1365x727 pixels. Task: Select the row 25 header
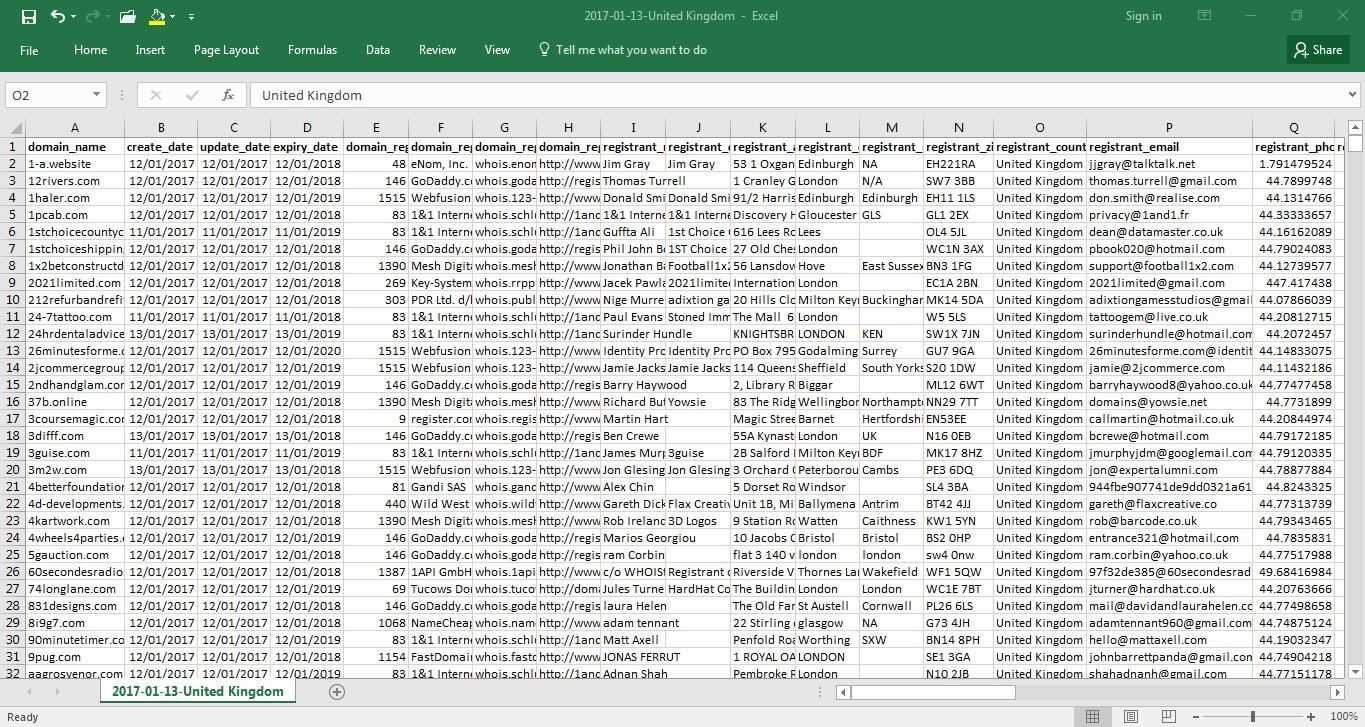point(12,554)
